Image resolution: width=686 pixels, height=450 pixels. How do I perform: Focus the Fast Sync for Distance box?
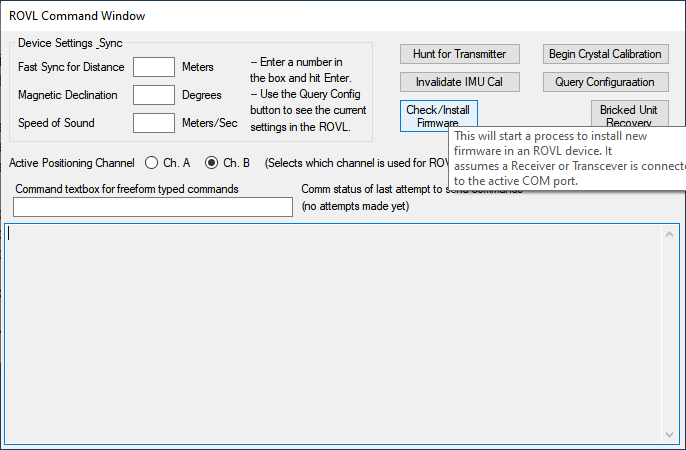tap(154, 67)
